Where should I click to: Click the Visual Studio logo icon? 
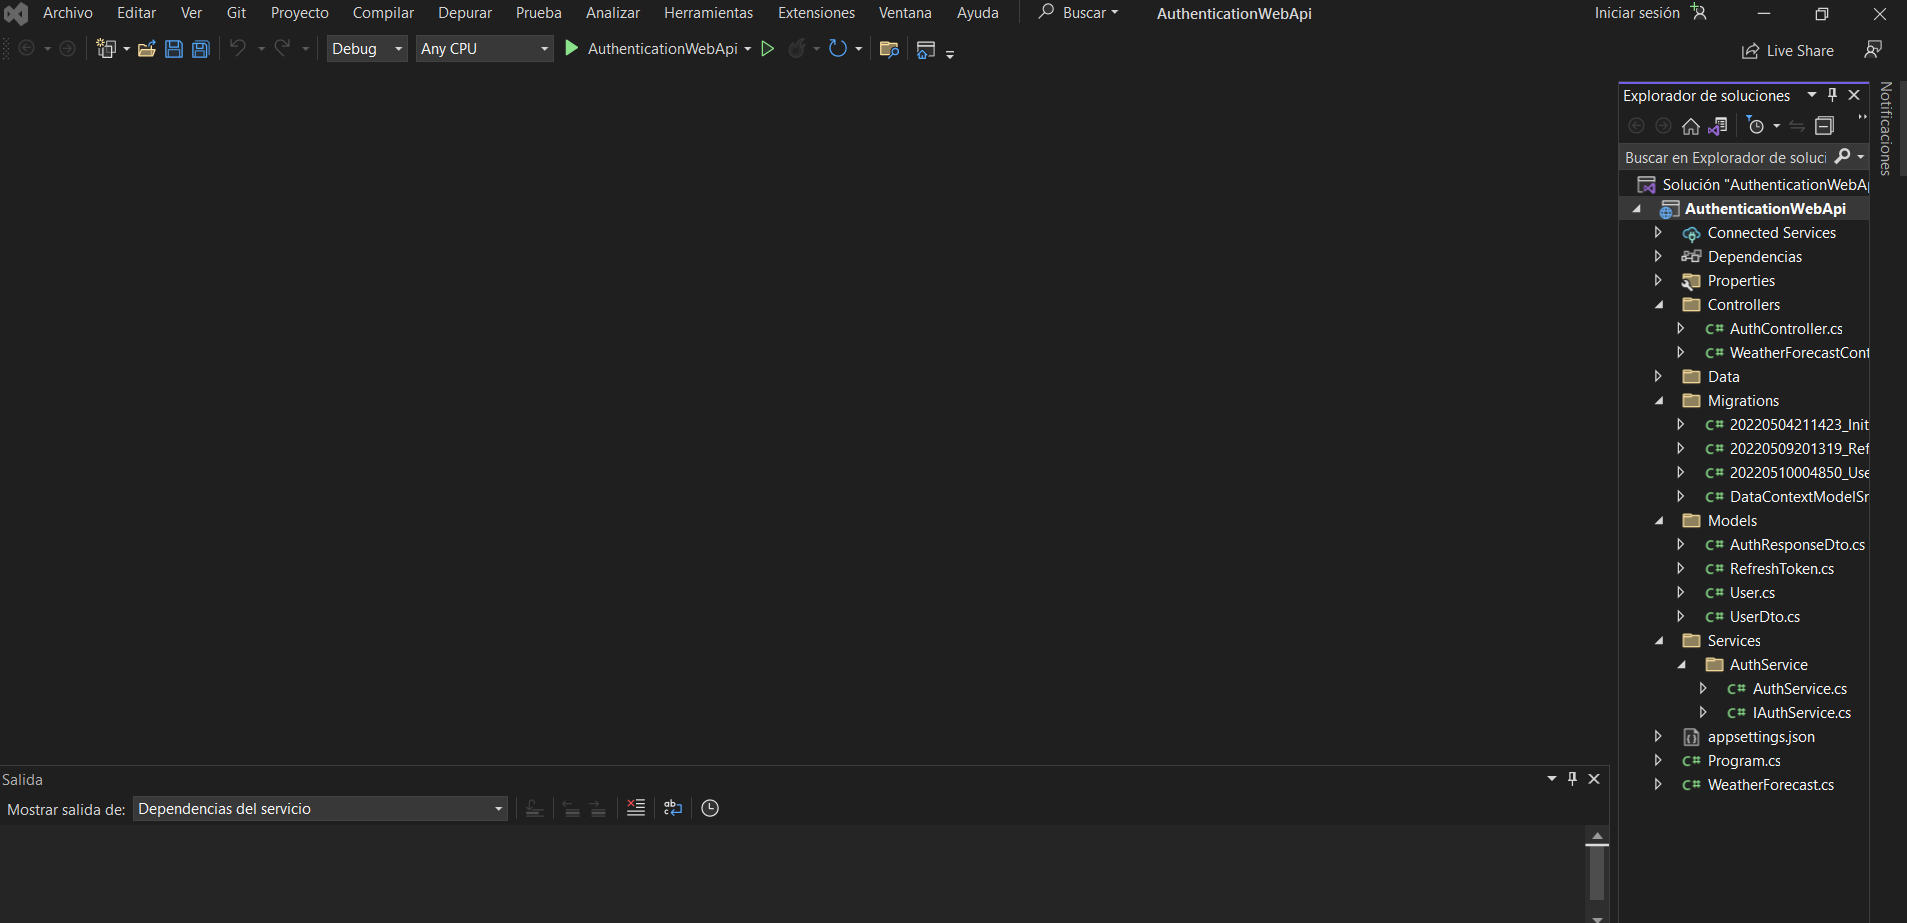(16, 13)
